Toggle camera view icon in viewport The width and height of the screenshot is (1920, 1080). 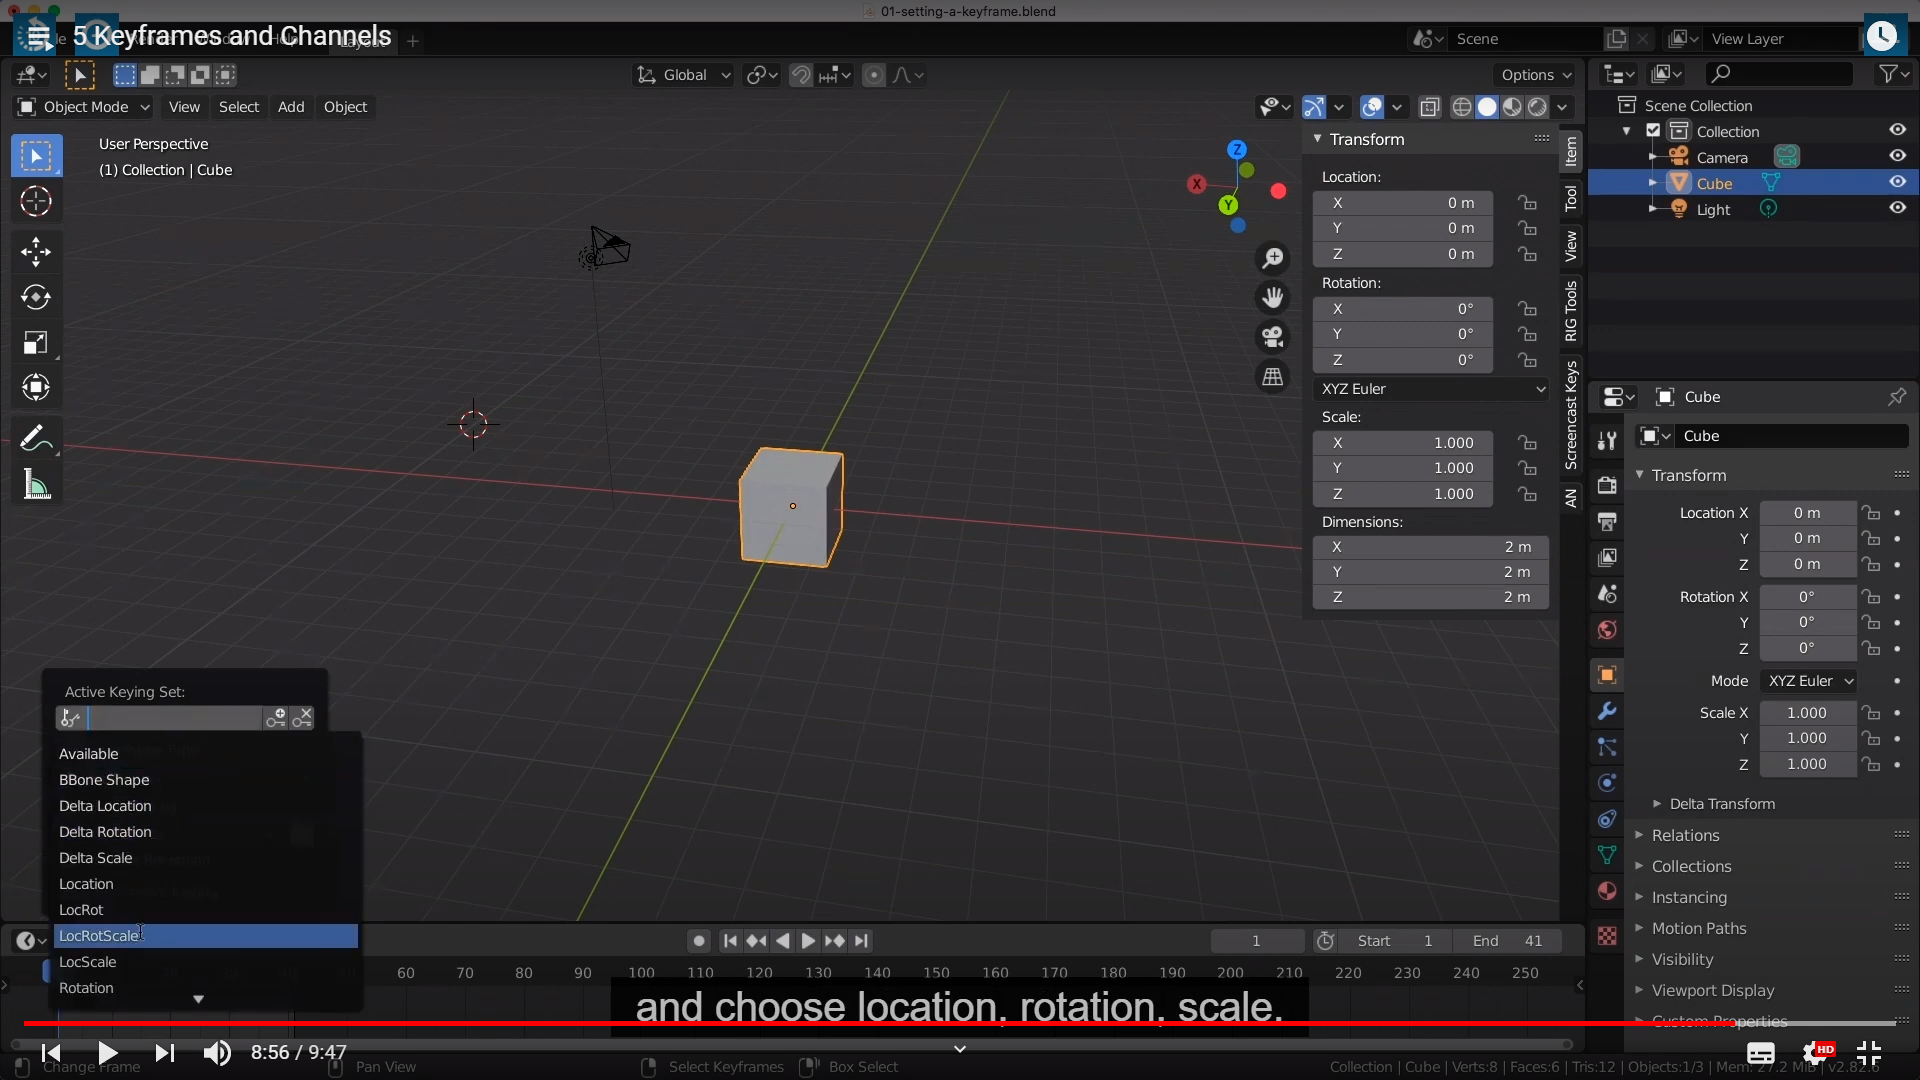point(1272,337)
